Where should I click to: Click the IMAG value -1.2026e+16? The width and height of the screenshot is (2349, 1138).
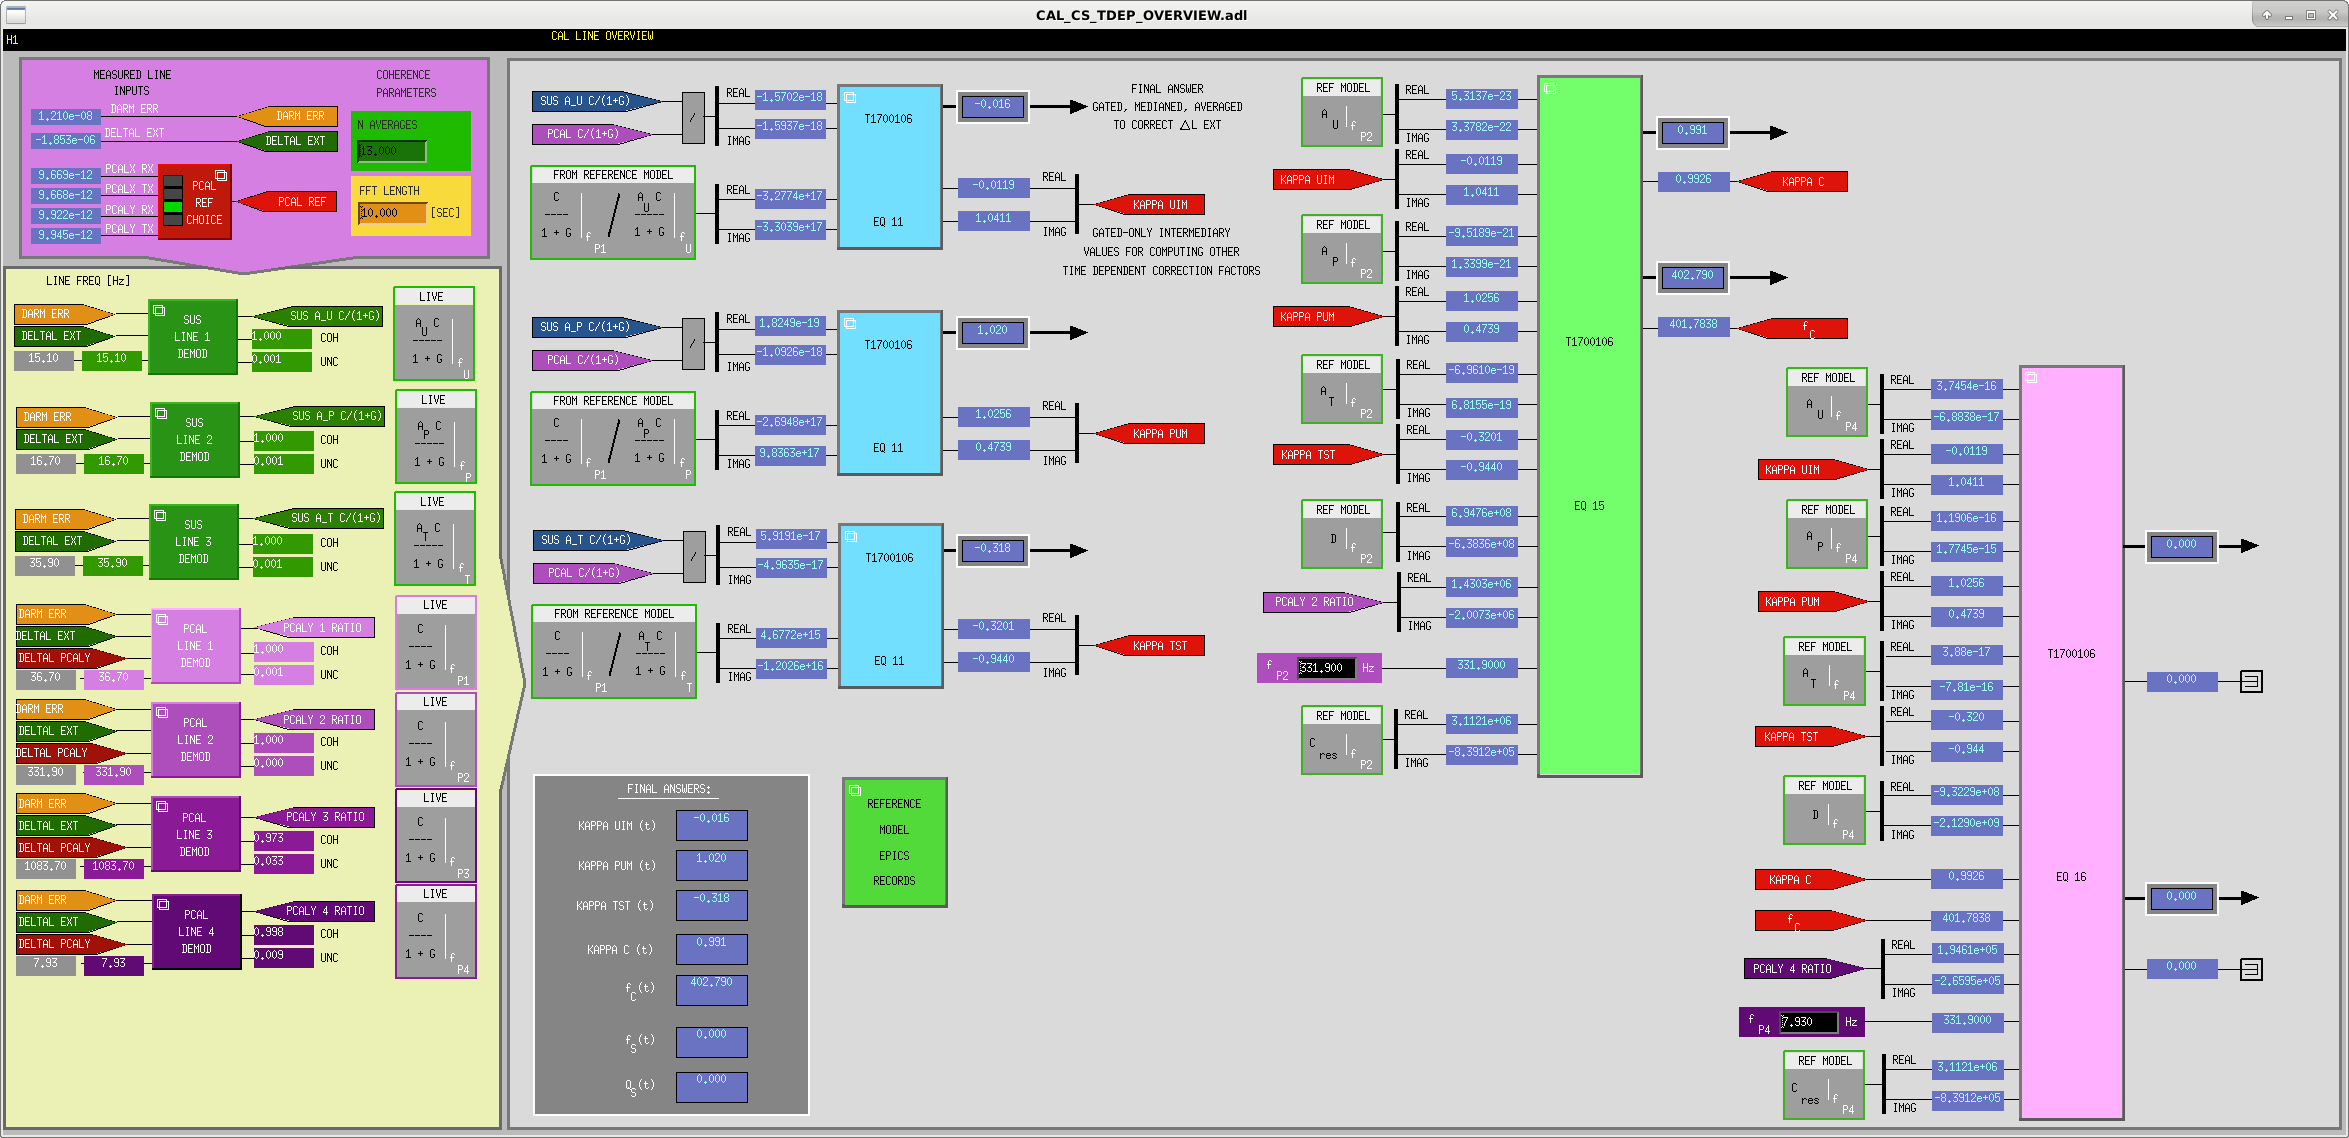(x=791, y=666)
